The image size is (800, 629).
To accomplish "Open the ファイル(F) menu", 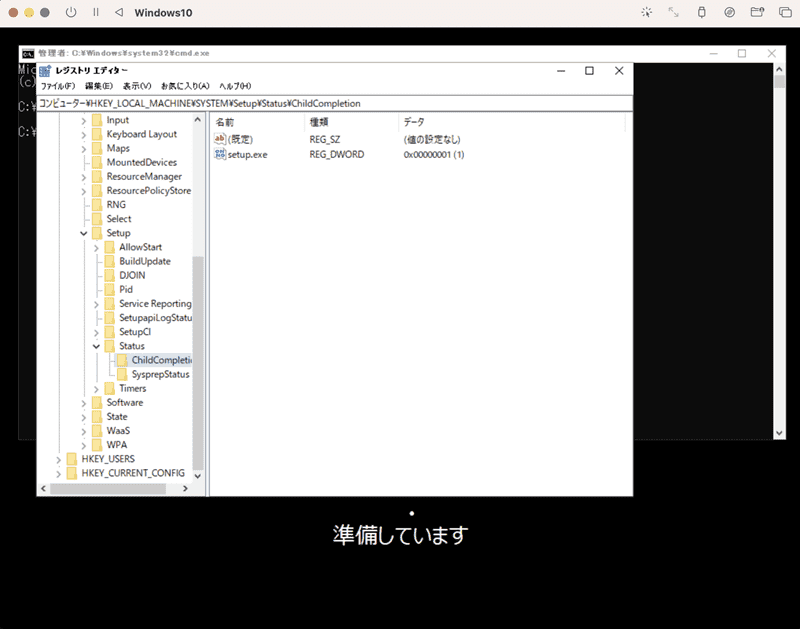I will click(x=58, y=86).
